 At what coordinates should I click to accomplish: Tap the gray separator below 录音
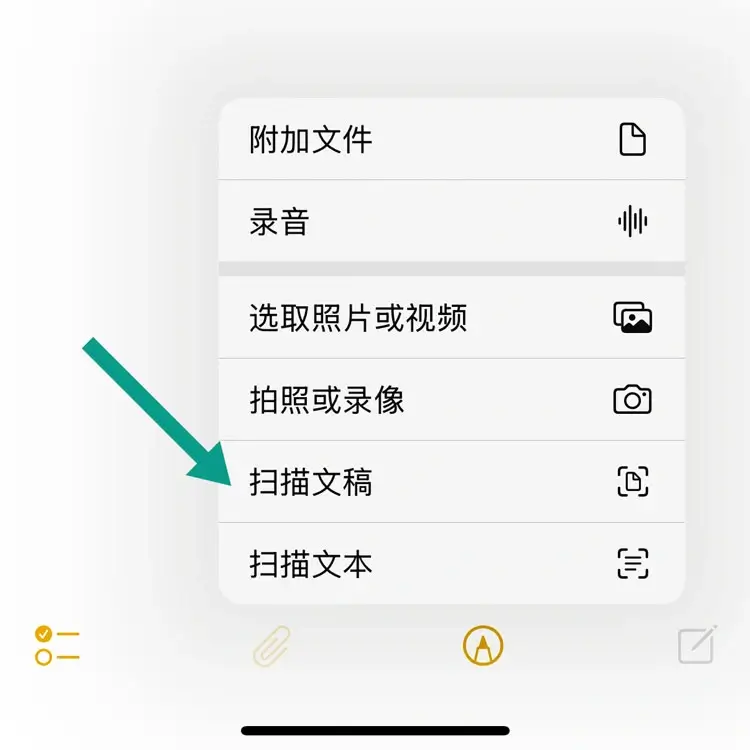tap(452, 269)
